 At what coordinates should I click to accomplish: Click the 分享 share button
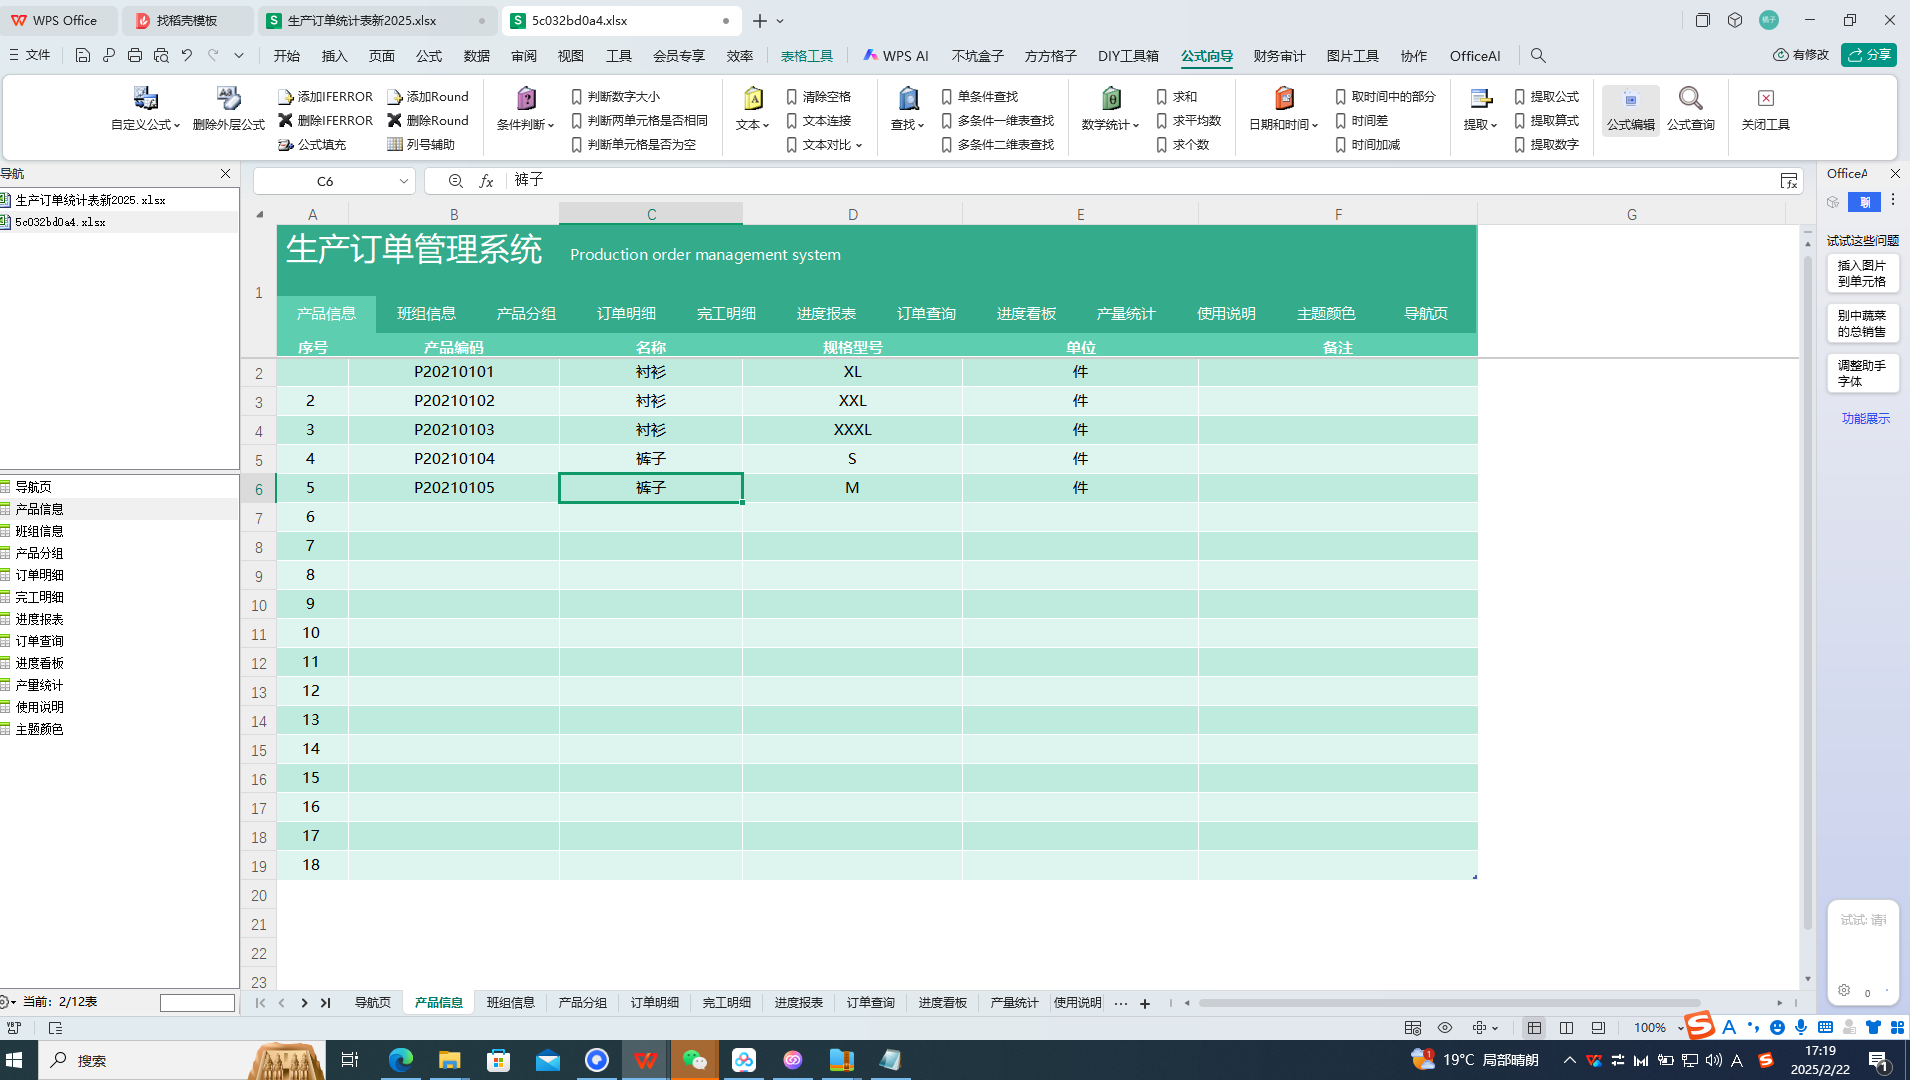click(x=1869, y=55)
